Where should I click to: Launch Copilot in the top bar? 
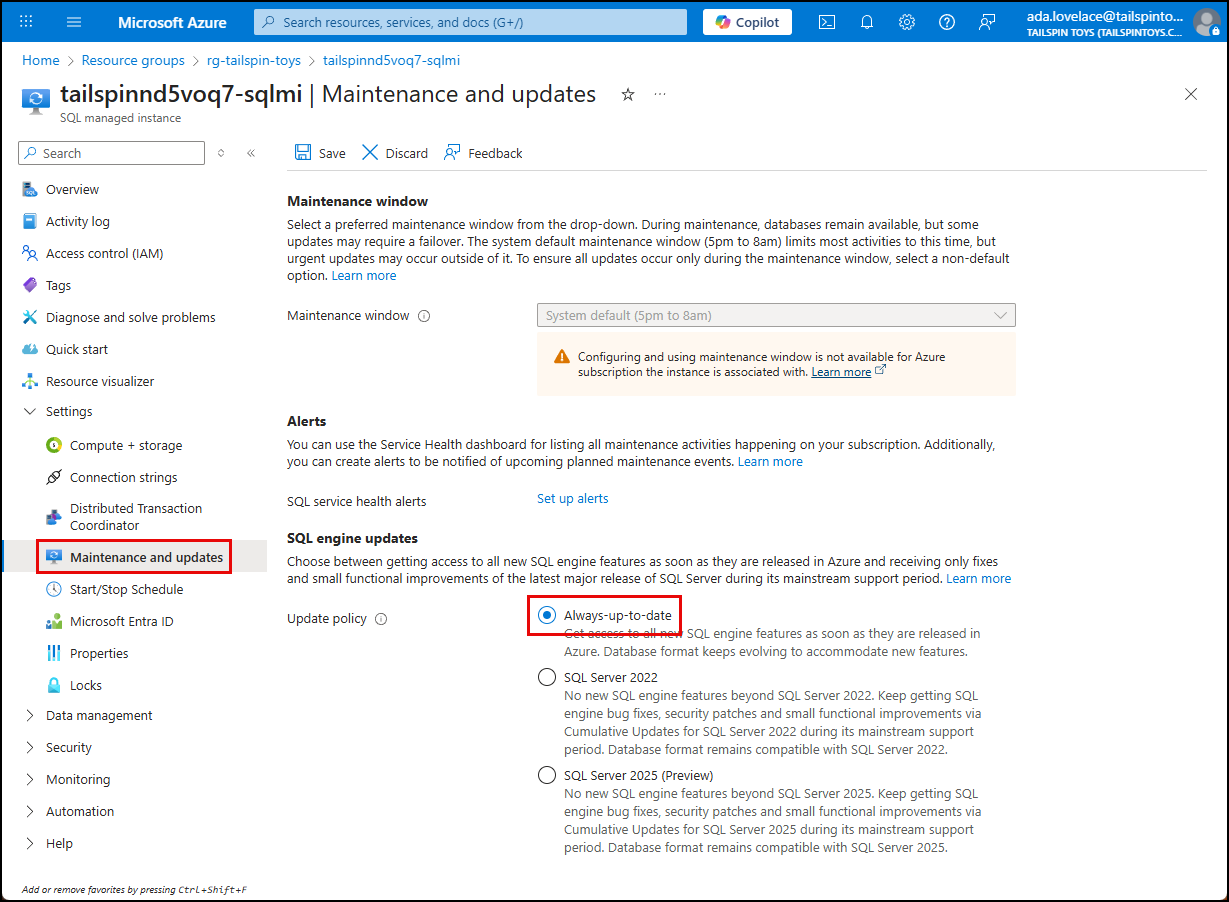[746, 21]
